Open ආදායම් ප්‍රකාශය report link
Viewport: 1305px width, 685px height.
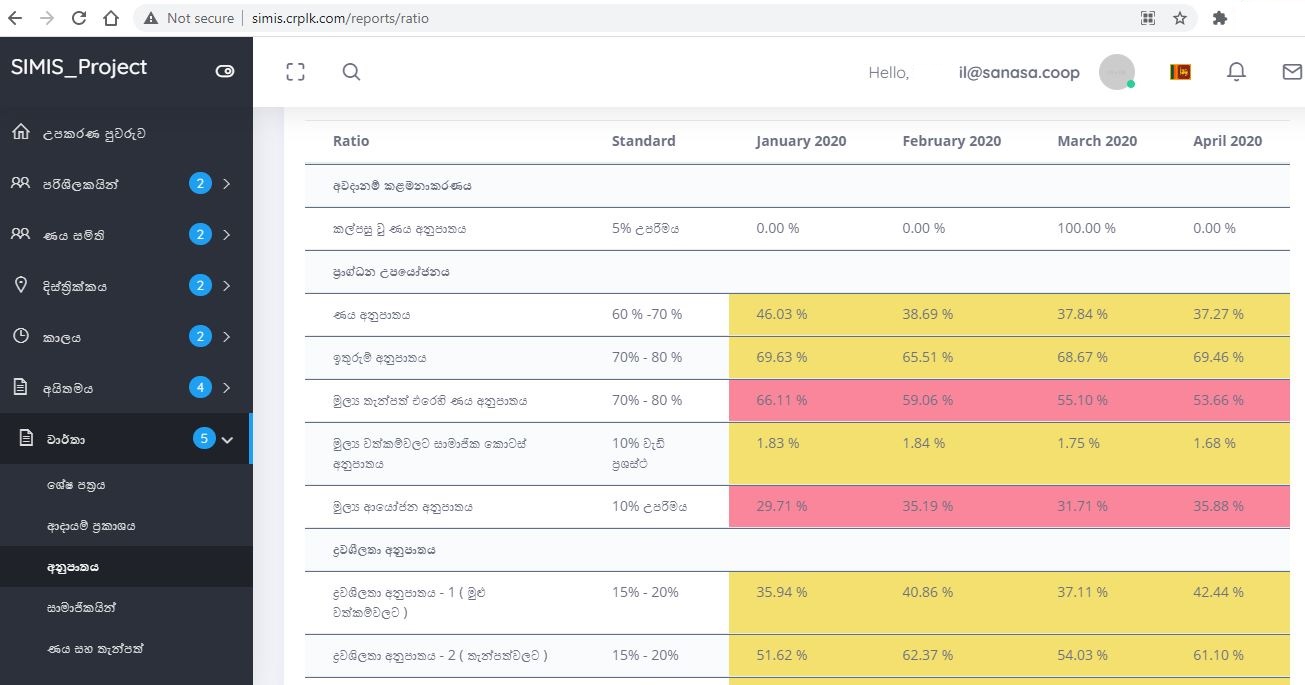pos(90,526)
